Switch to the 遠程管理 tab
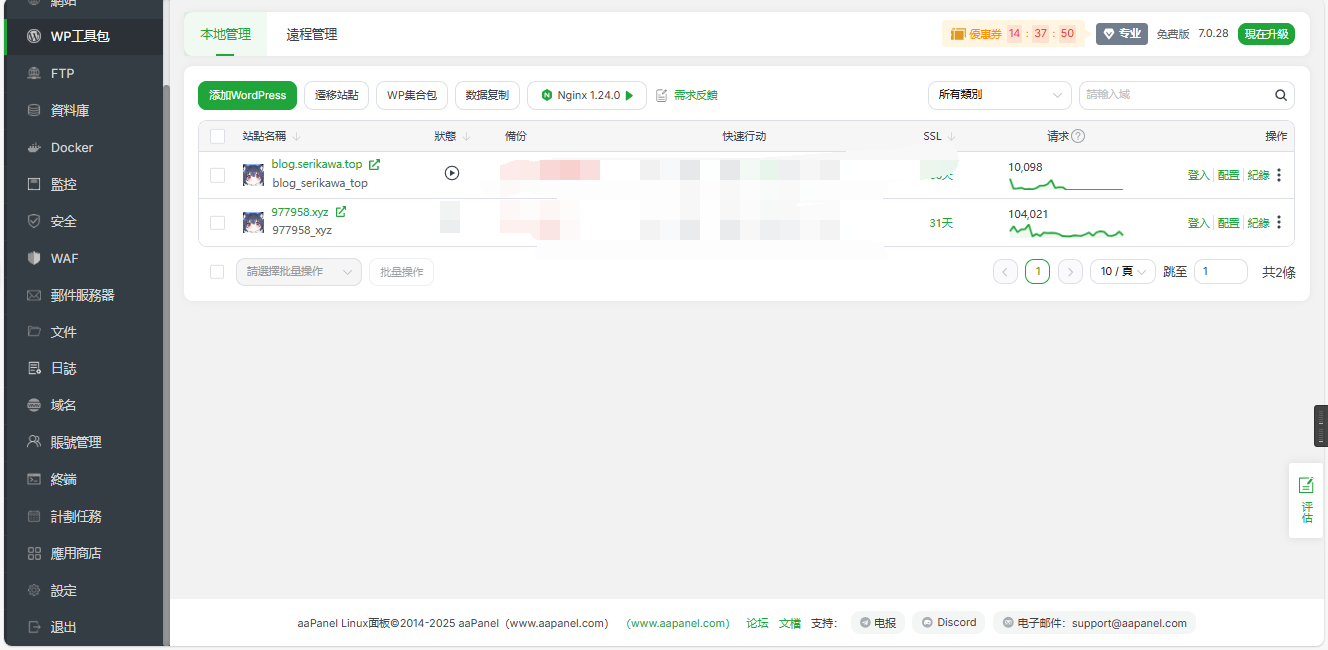1328x650 pixels. [311, 35]
